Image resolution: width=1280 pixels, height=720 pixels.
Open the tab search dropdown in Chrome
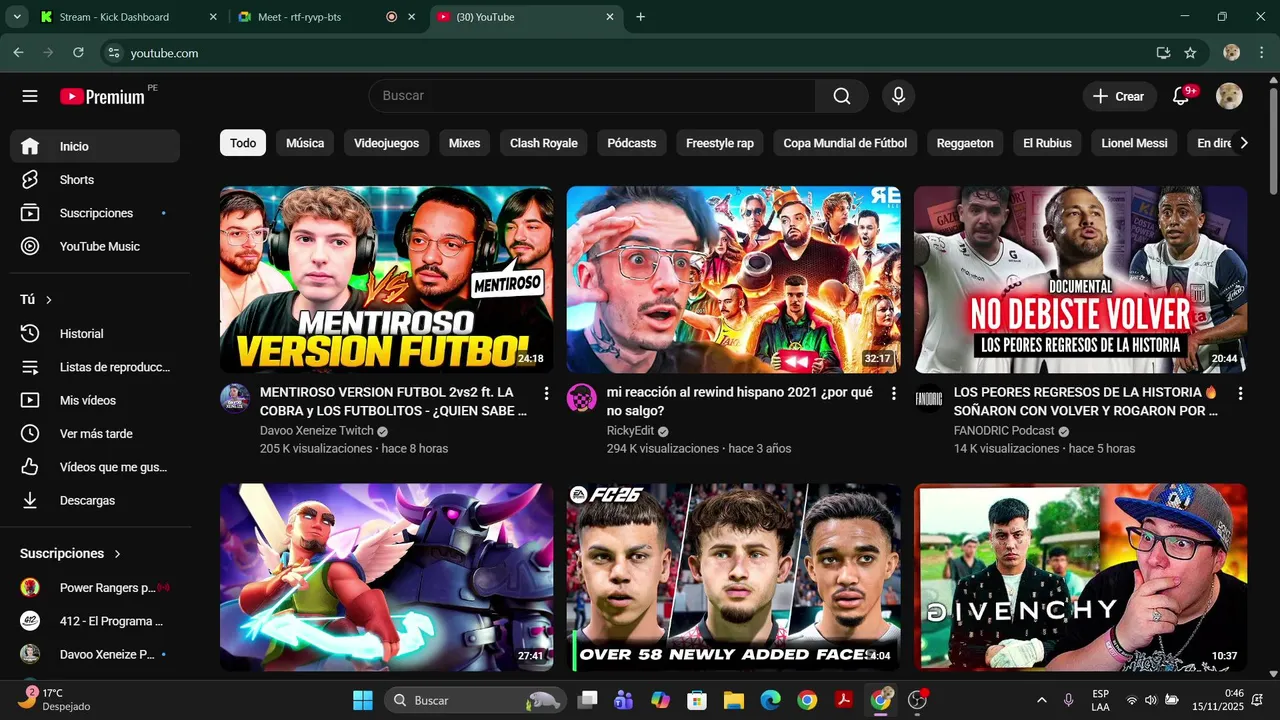tap(17, 17)
